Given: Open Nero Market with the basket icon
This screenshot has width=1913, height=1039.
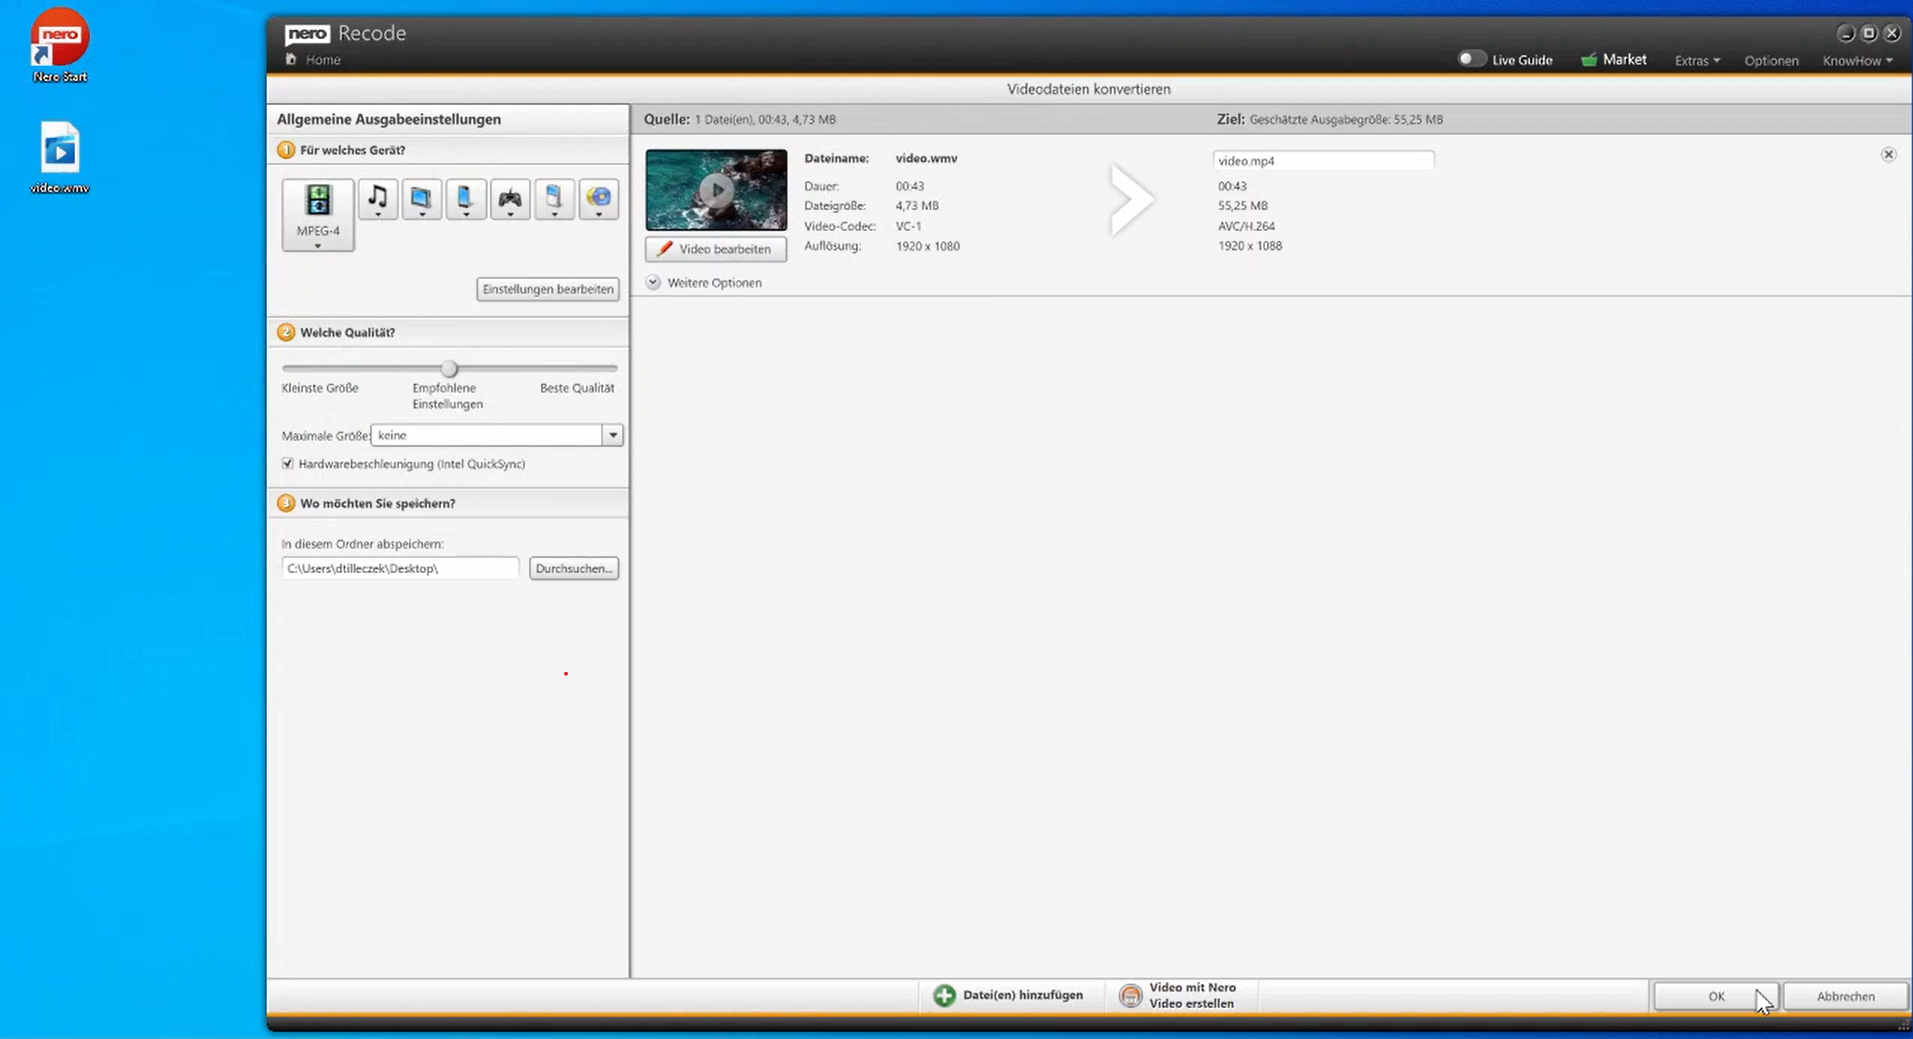Looking at the screenshot, I should coord(1589,60).
